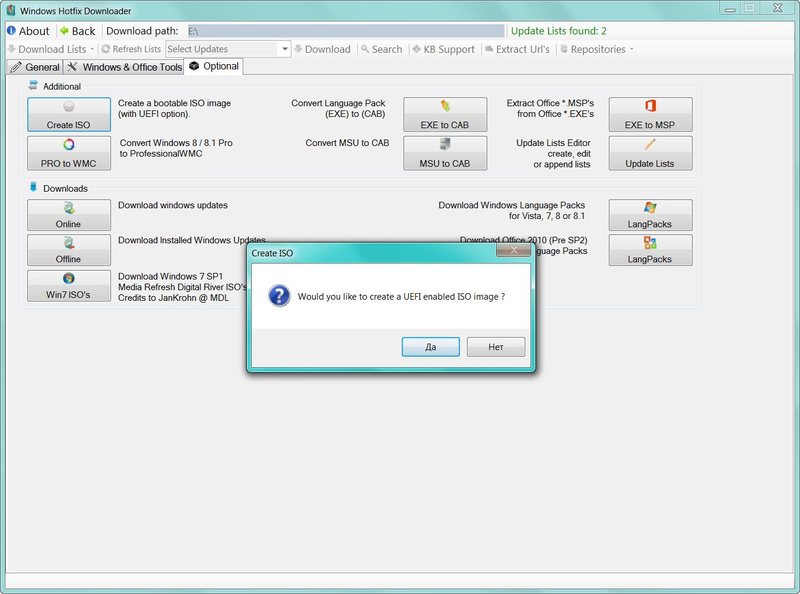Open the Download Lists menu

(51, 49)
